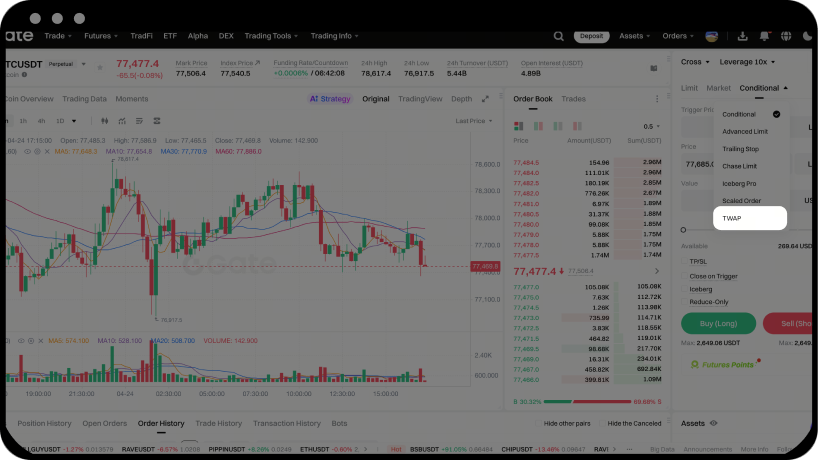
Task: Click the candlestick chart type icon
Action: coord(106,121)
